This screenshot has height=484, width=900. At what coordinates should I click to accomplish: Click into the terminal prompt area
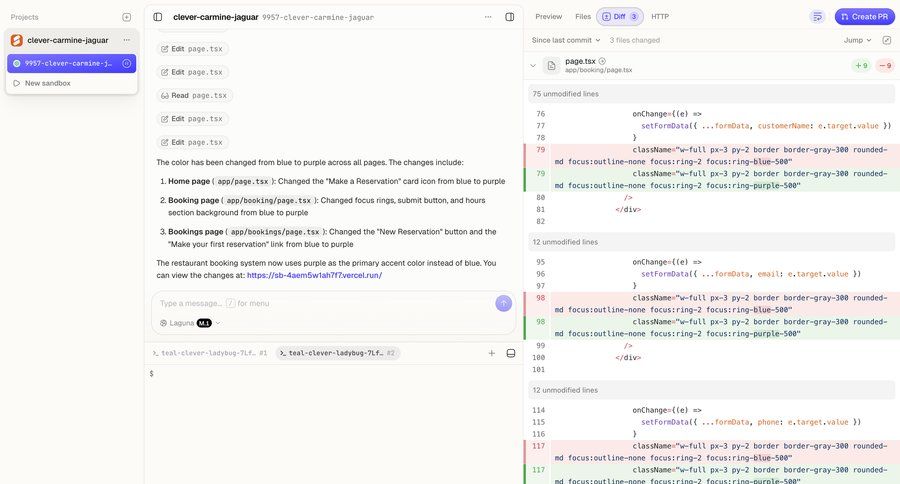point(333,425)
